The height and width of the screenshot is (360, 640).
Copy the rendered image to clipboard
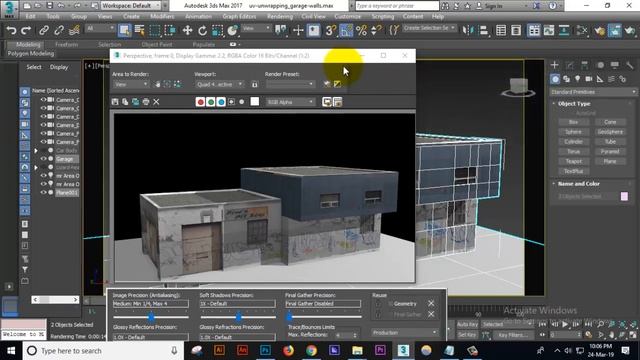125,102
